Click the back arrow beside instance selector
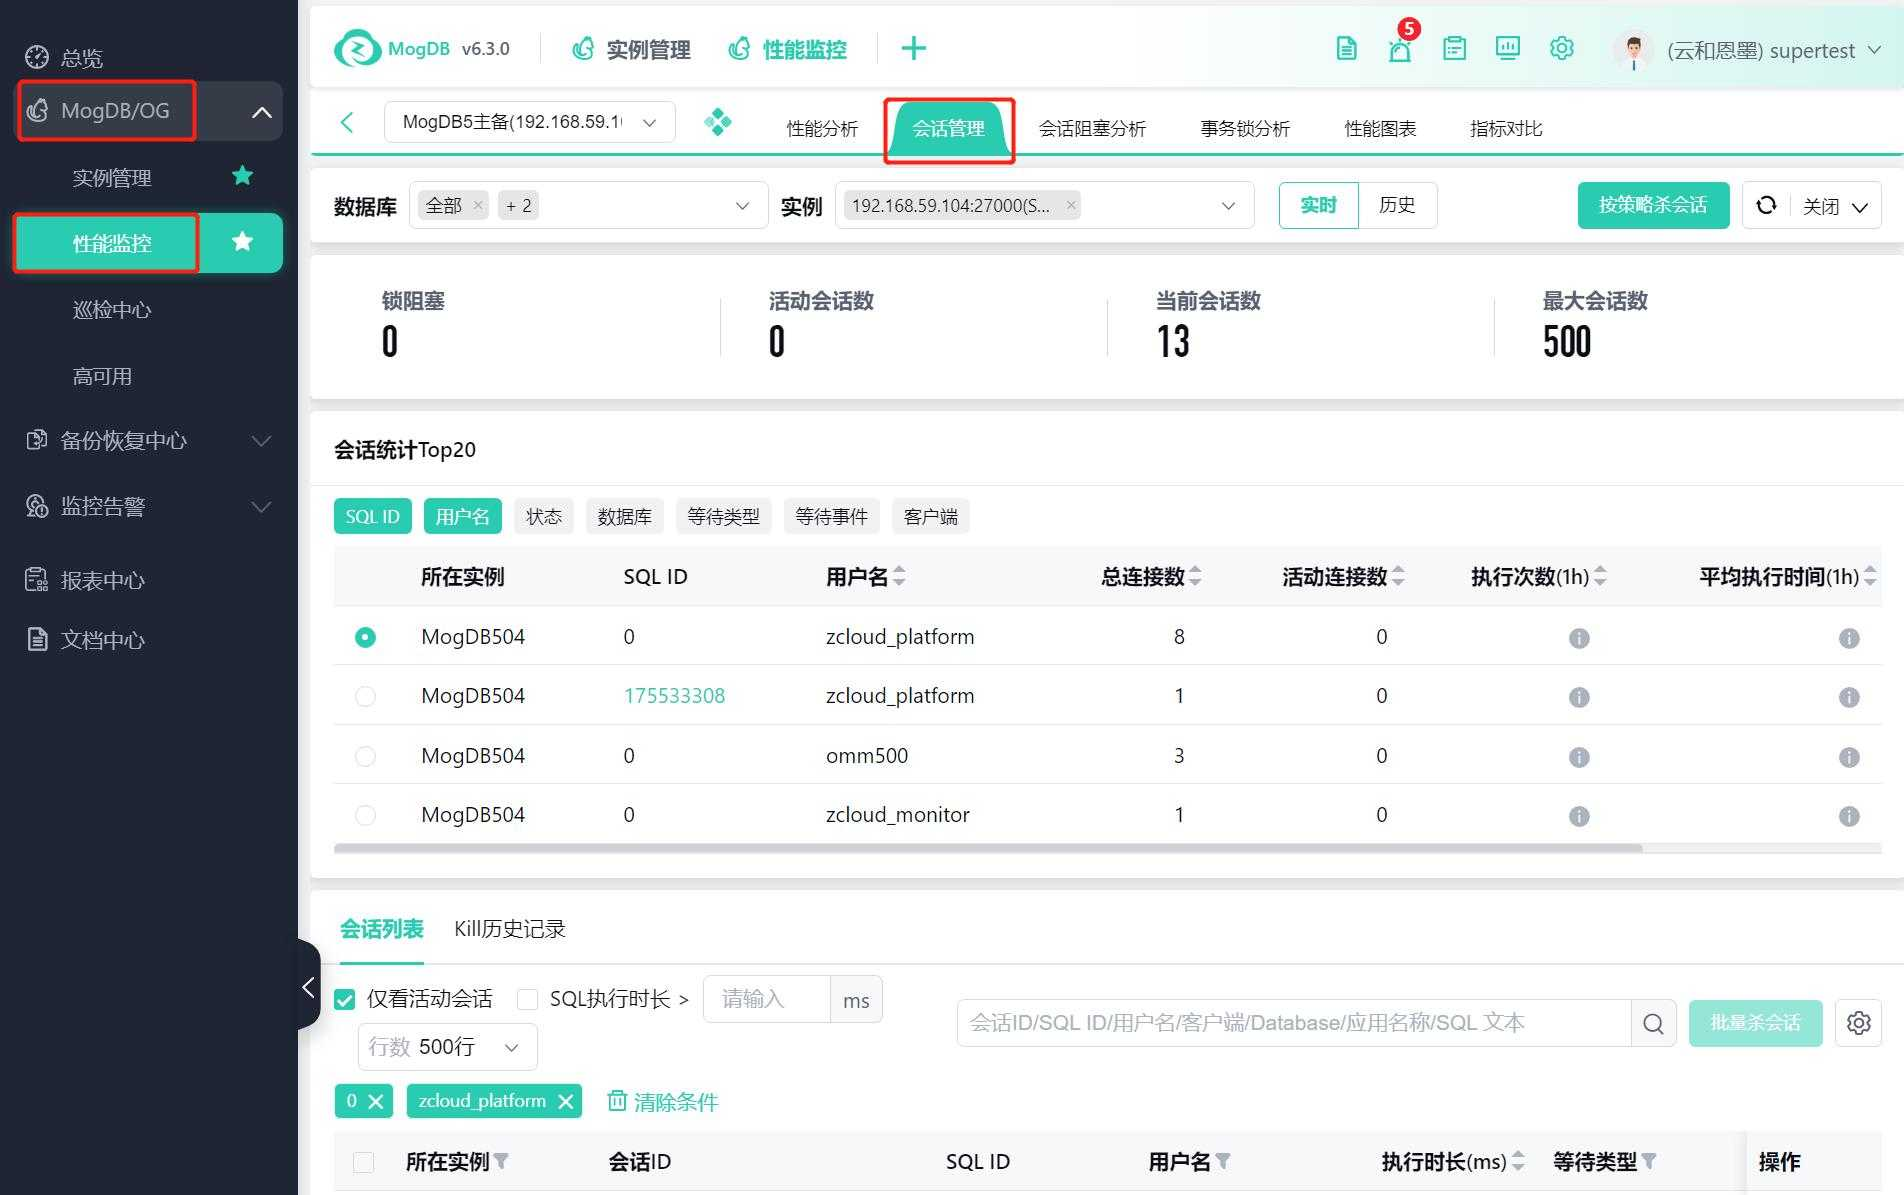The height and width of the screenshot is (1195, 1904). coord(347,122)
